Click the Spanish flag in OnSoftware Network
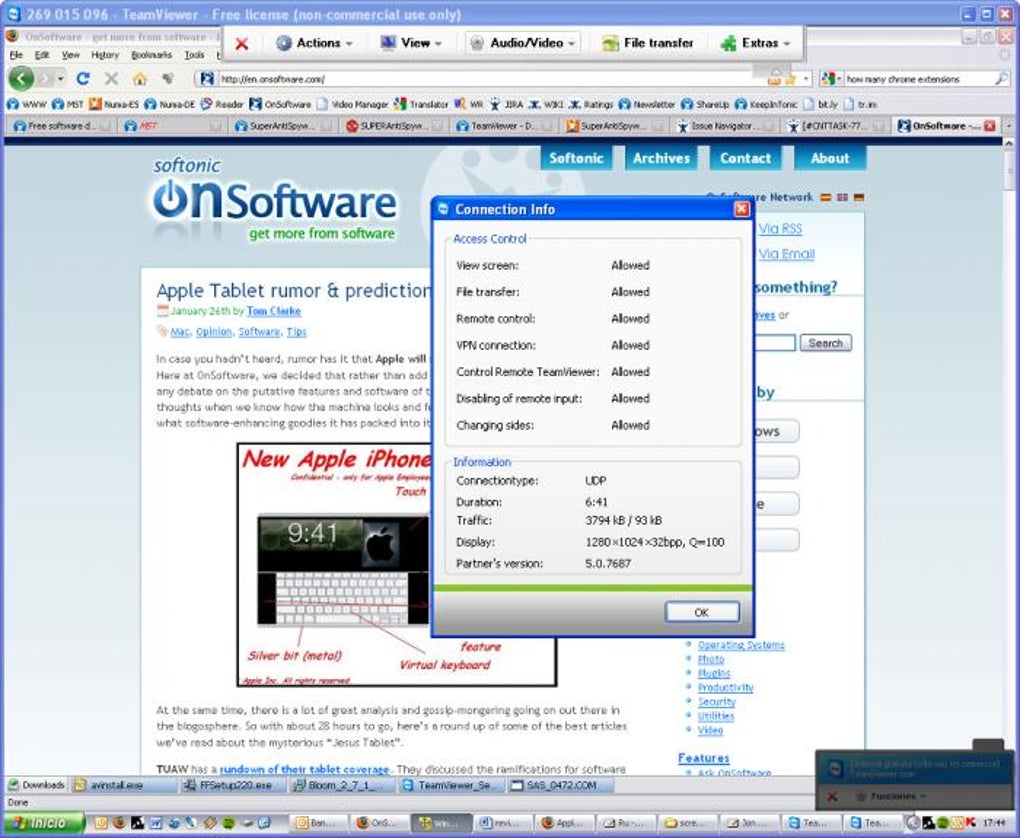 pos(825,197)
